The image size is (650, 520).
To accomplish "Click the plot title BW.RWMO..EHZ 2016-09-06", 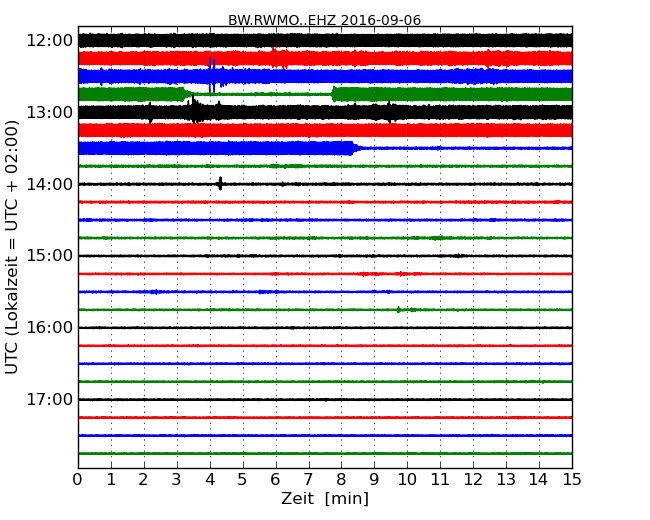I will pos(324,20).
